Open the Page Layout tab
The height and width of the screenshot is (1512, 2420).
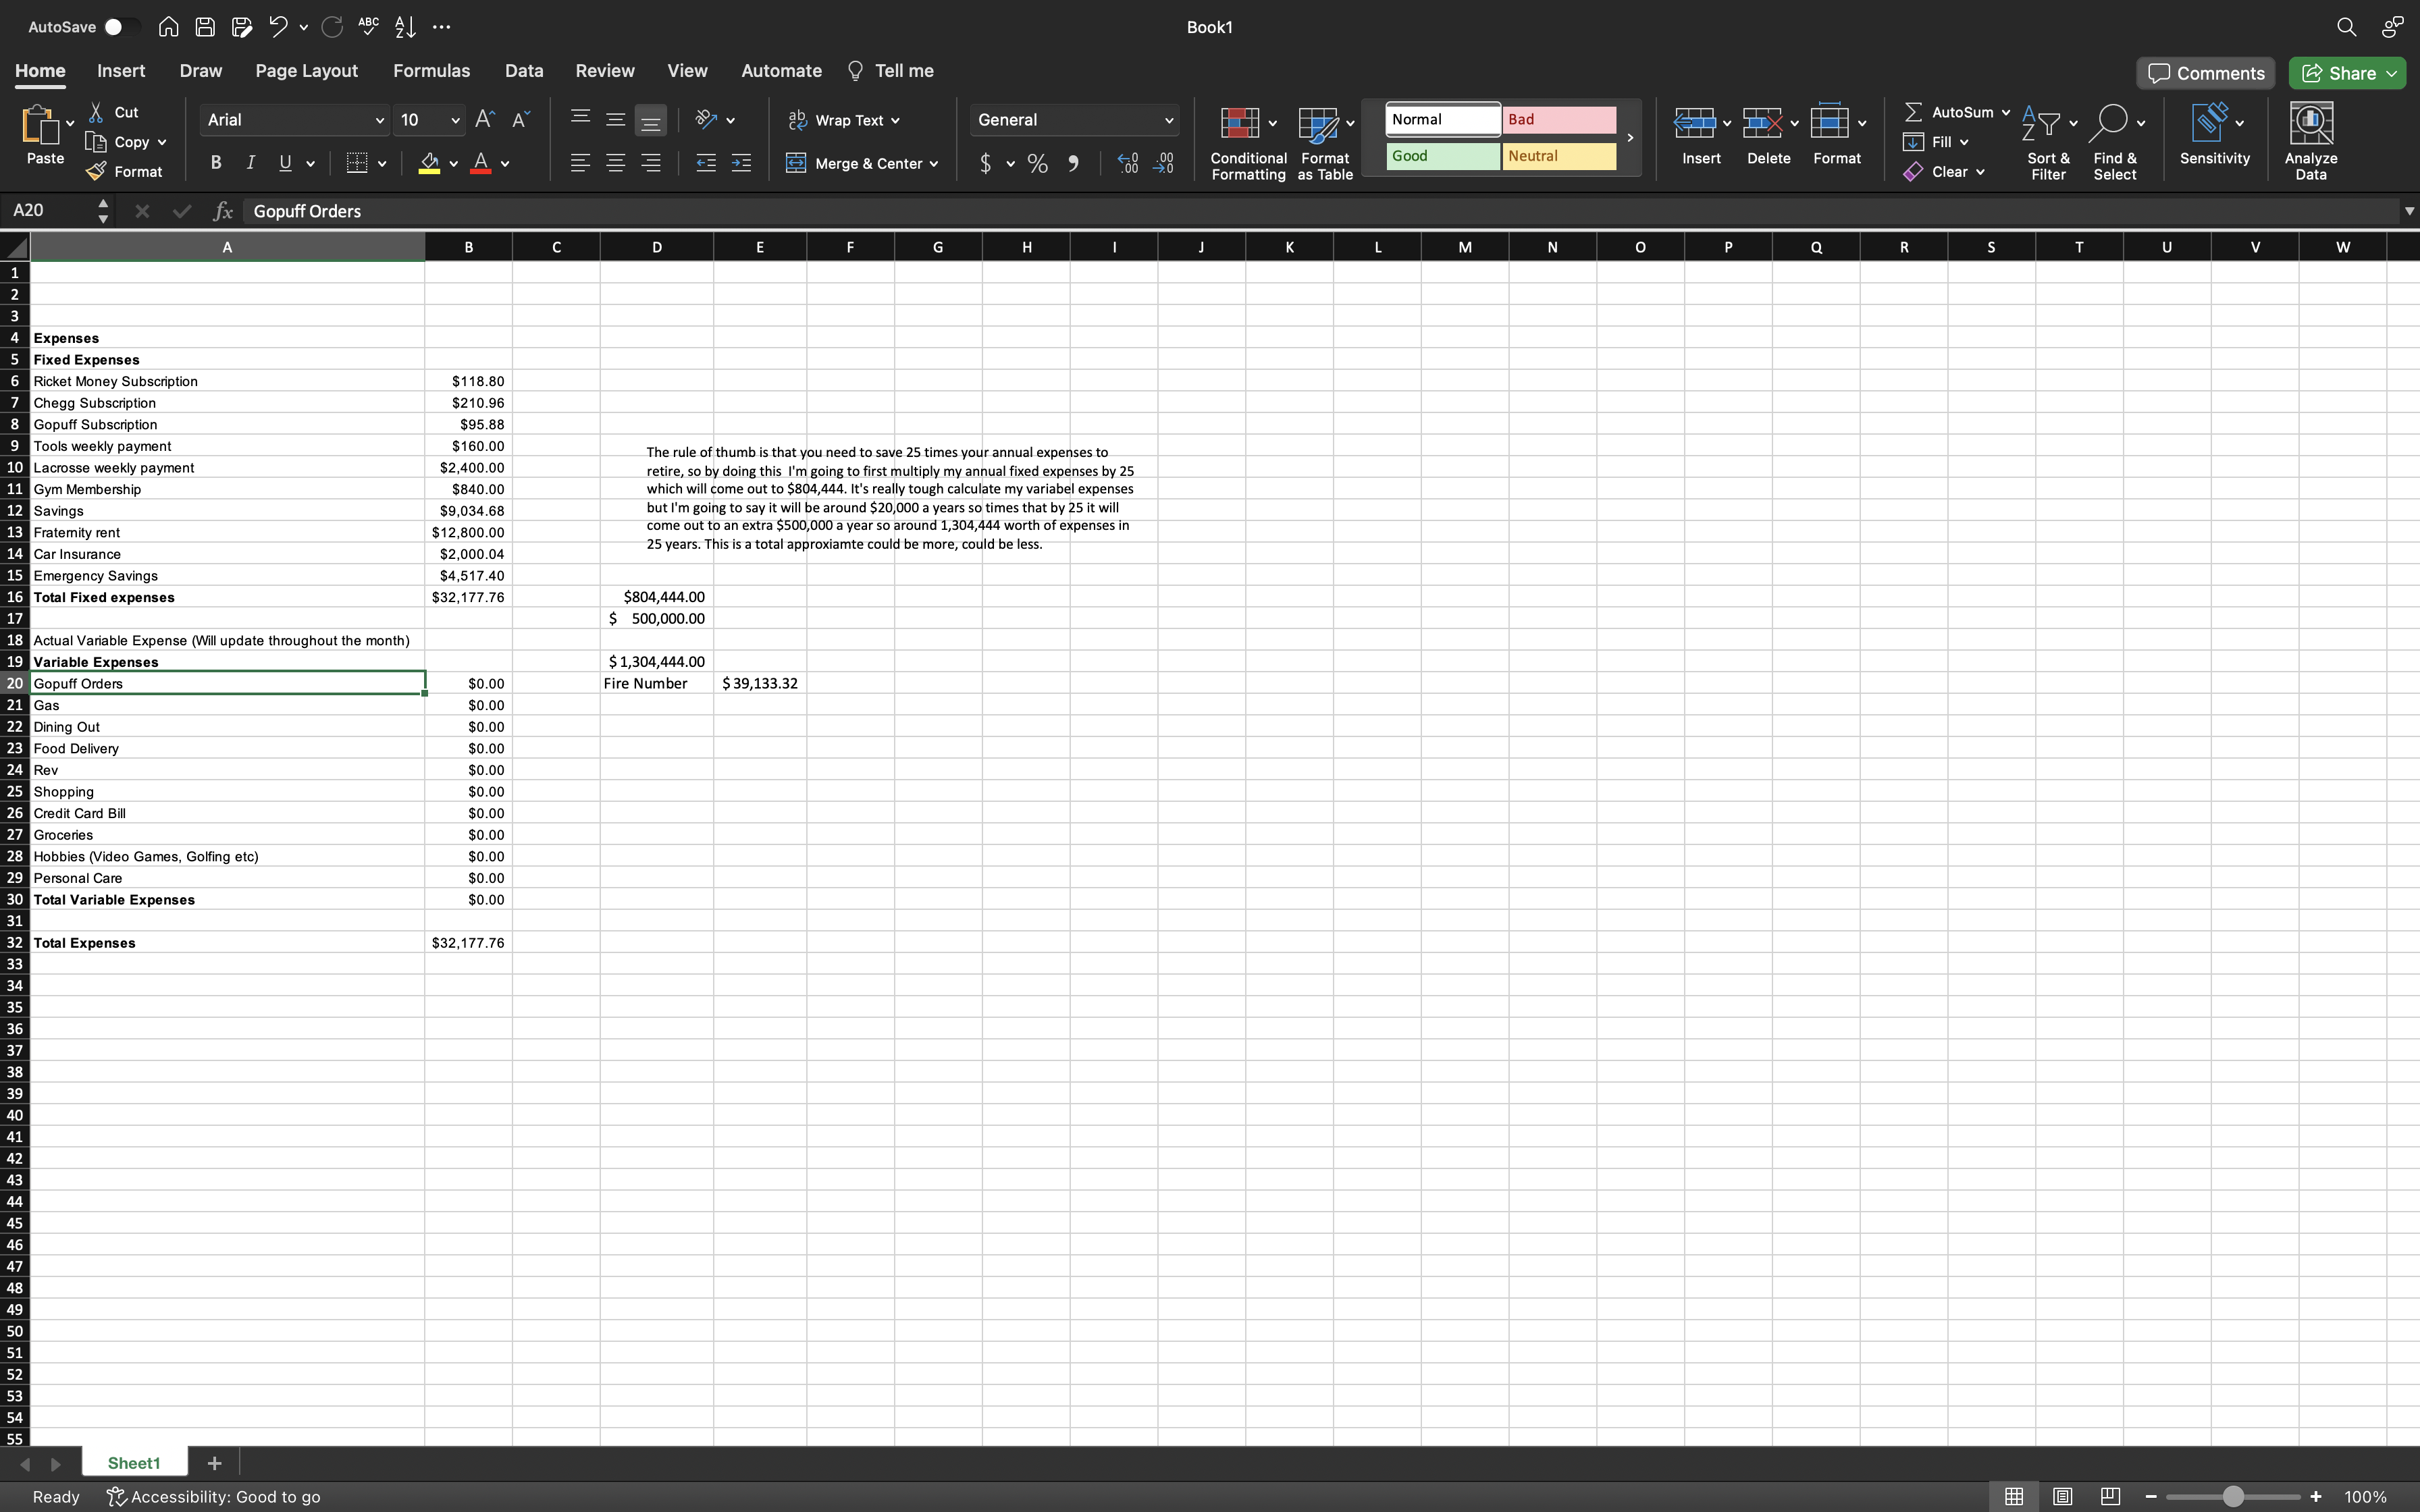point(306,71)
